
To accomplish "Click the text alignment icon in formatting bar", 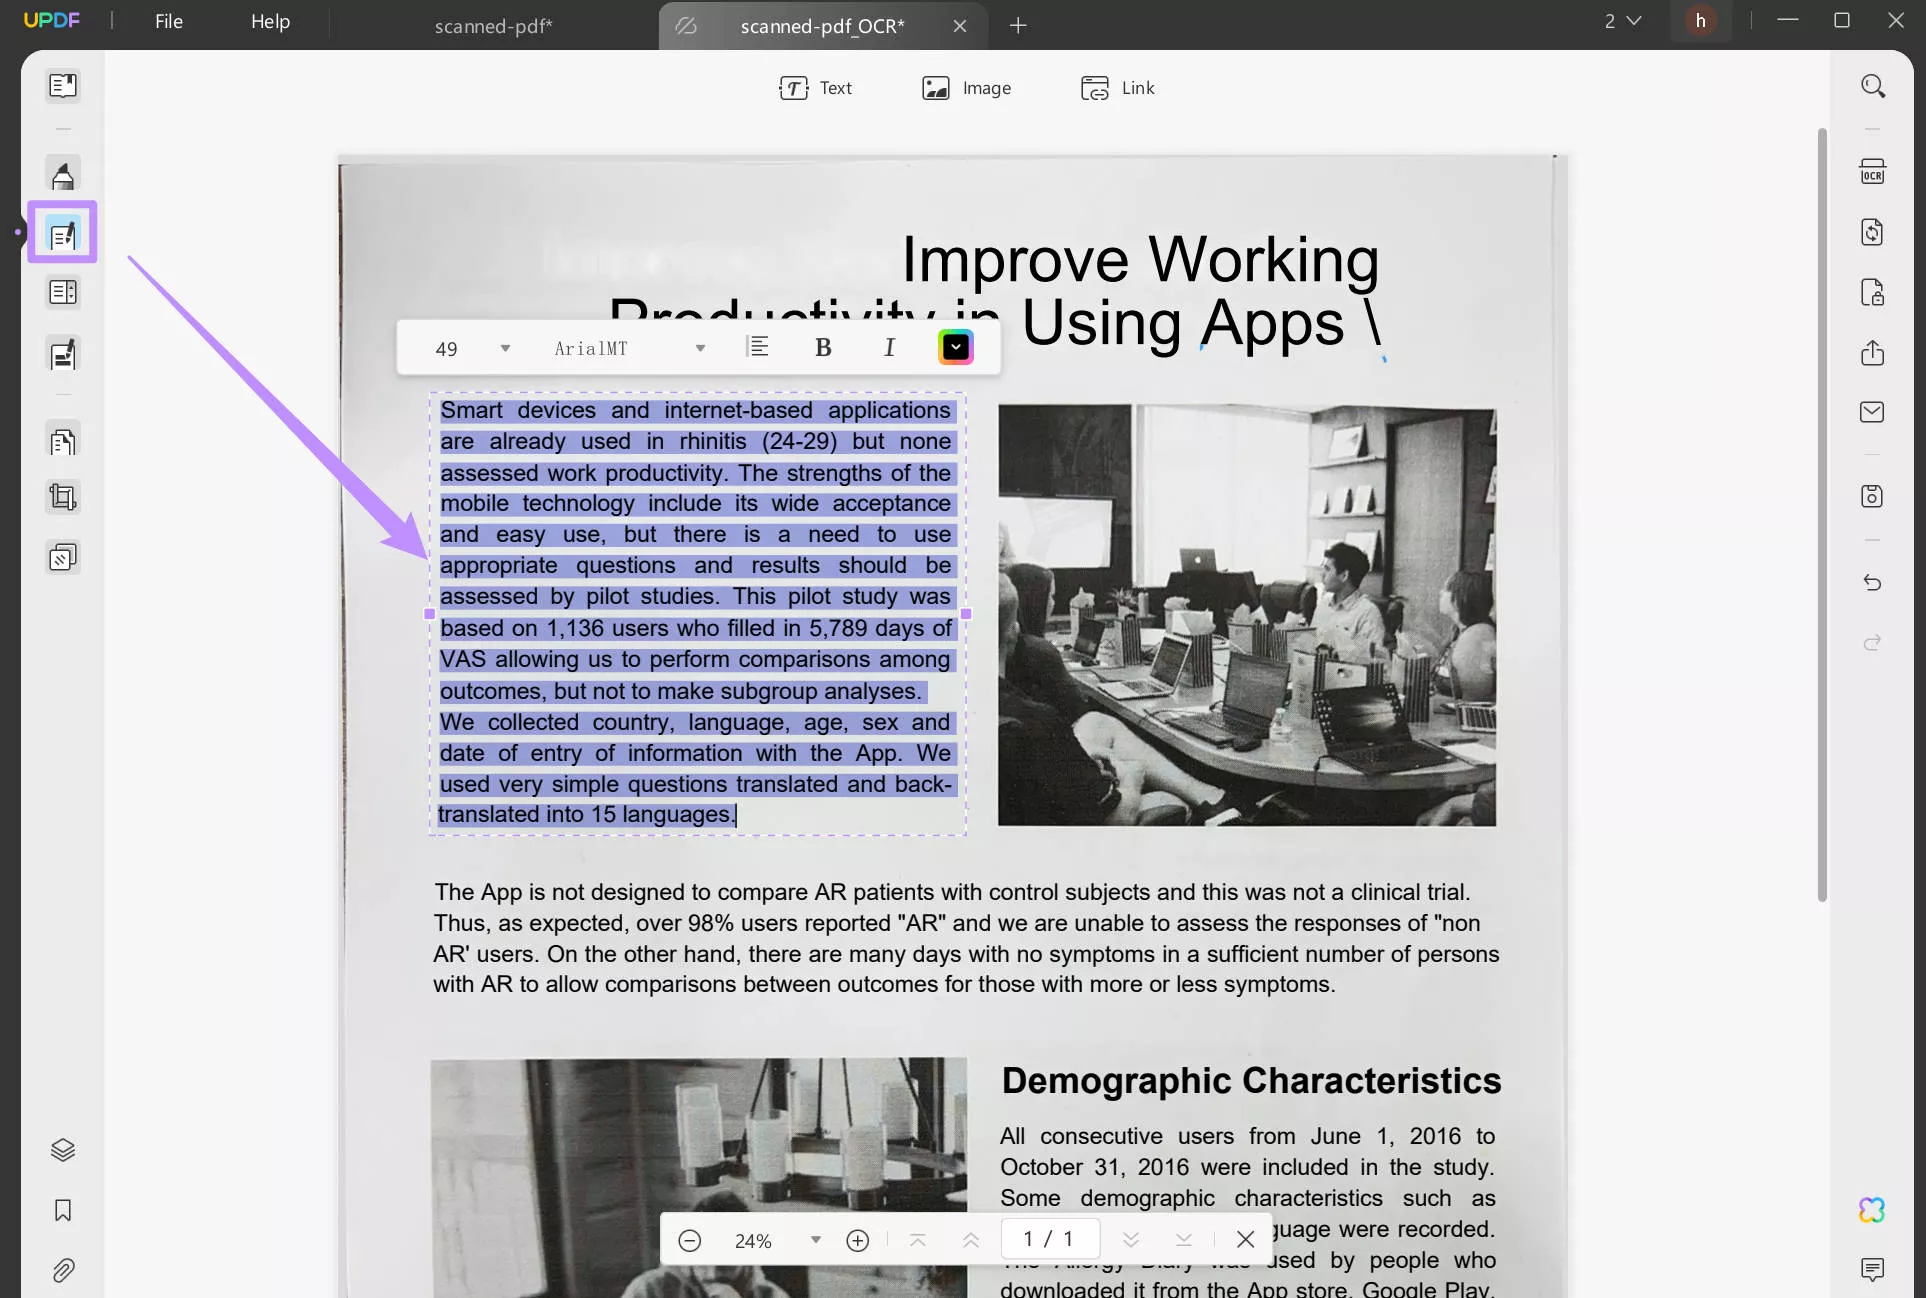I will coord(754,346).
